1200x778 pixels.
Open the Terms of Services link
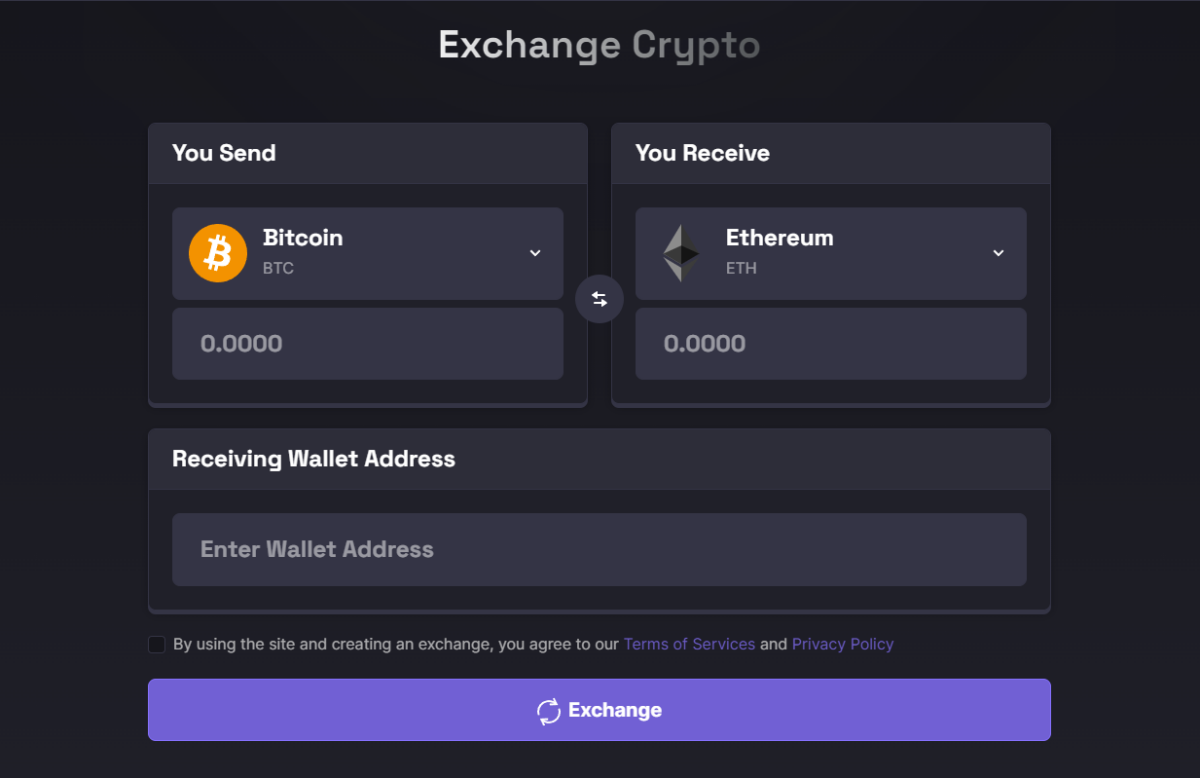(689, 644)
